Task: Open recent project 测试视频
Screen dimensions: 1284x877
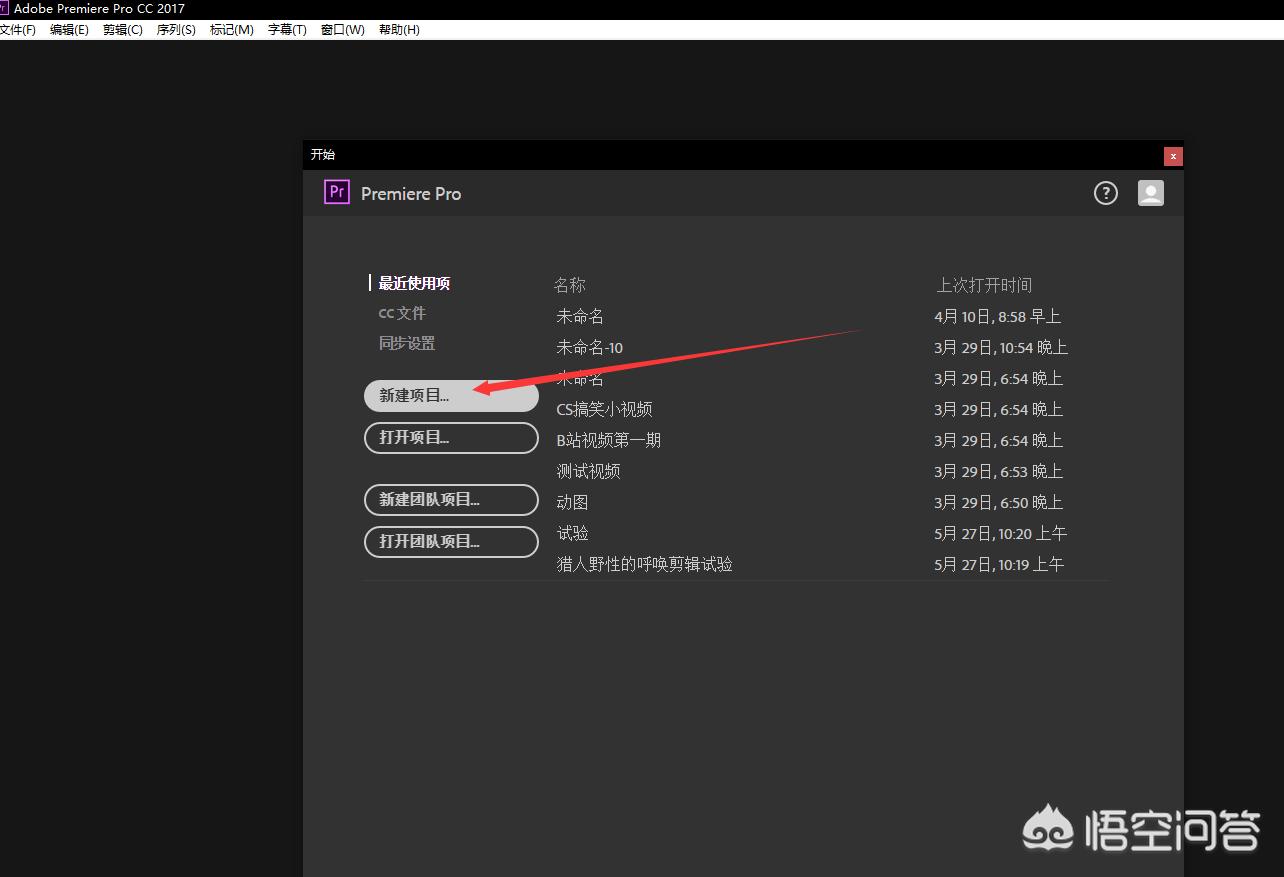Action: (x=588, y=471)
